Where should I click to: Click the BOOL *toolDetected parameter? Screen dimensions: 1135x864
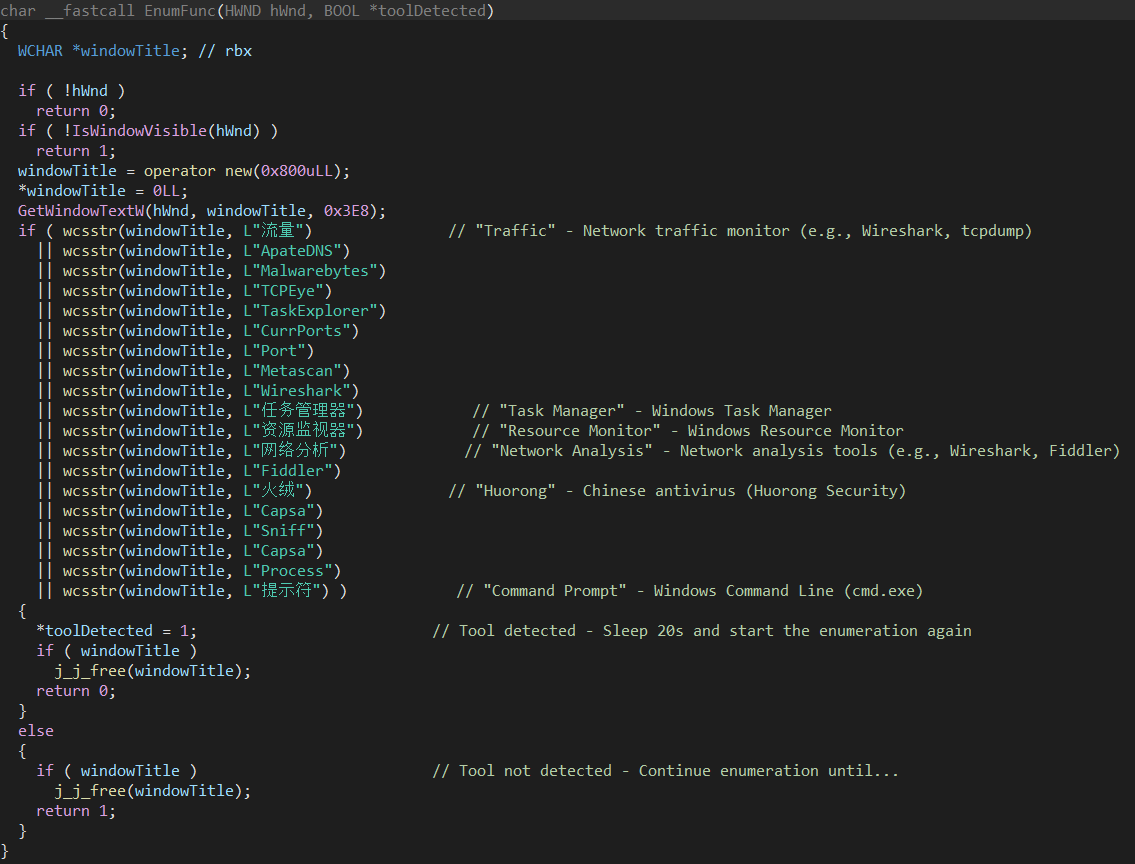point(405,11)
